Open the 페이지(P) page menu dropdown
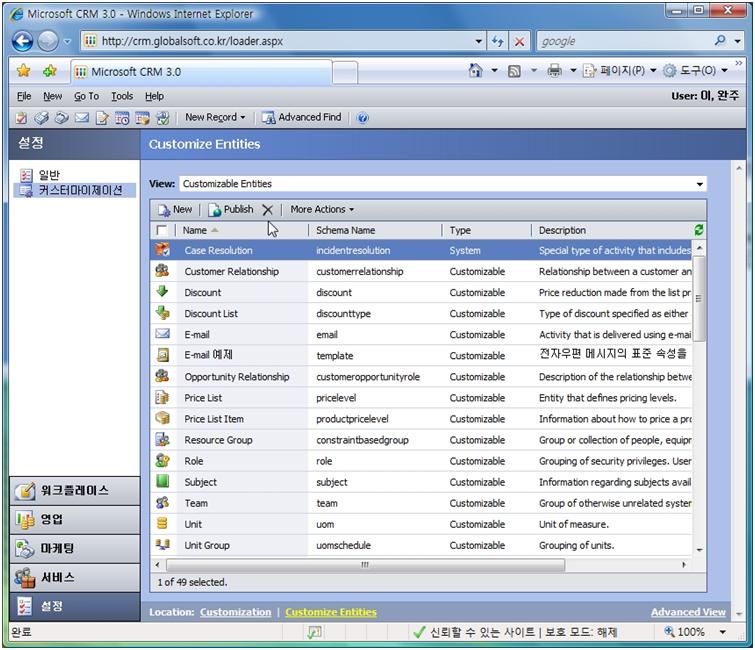The image size is (755, 650). pyautogui.click(x=653, y=71)
